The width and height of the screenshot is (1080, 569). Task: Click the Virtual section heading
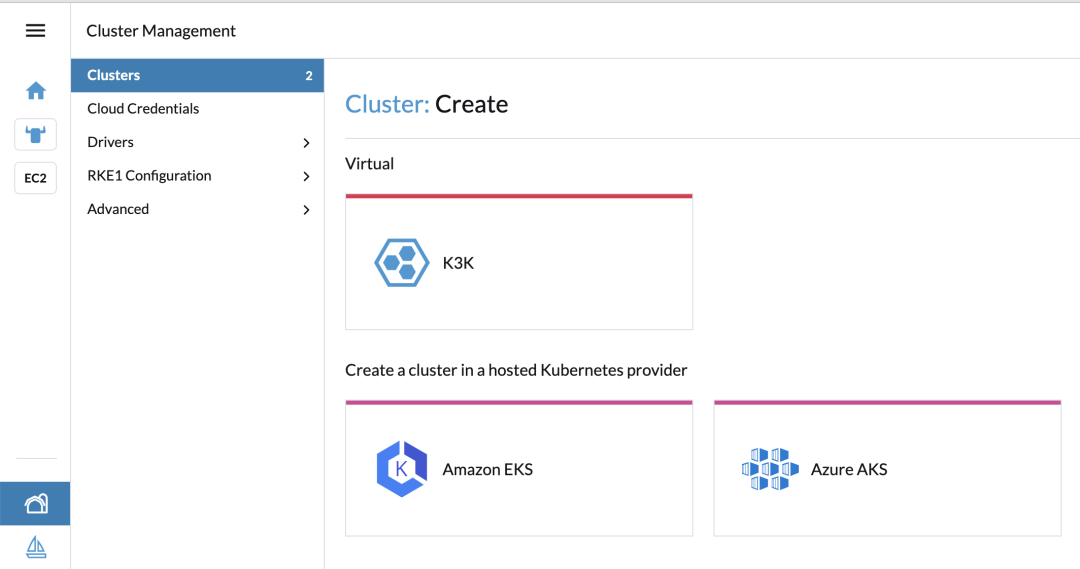point(369,164)
